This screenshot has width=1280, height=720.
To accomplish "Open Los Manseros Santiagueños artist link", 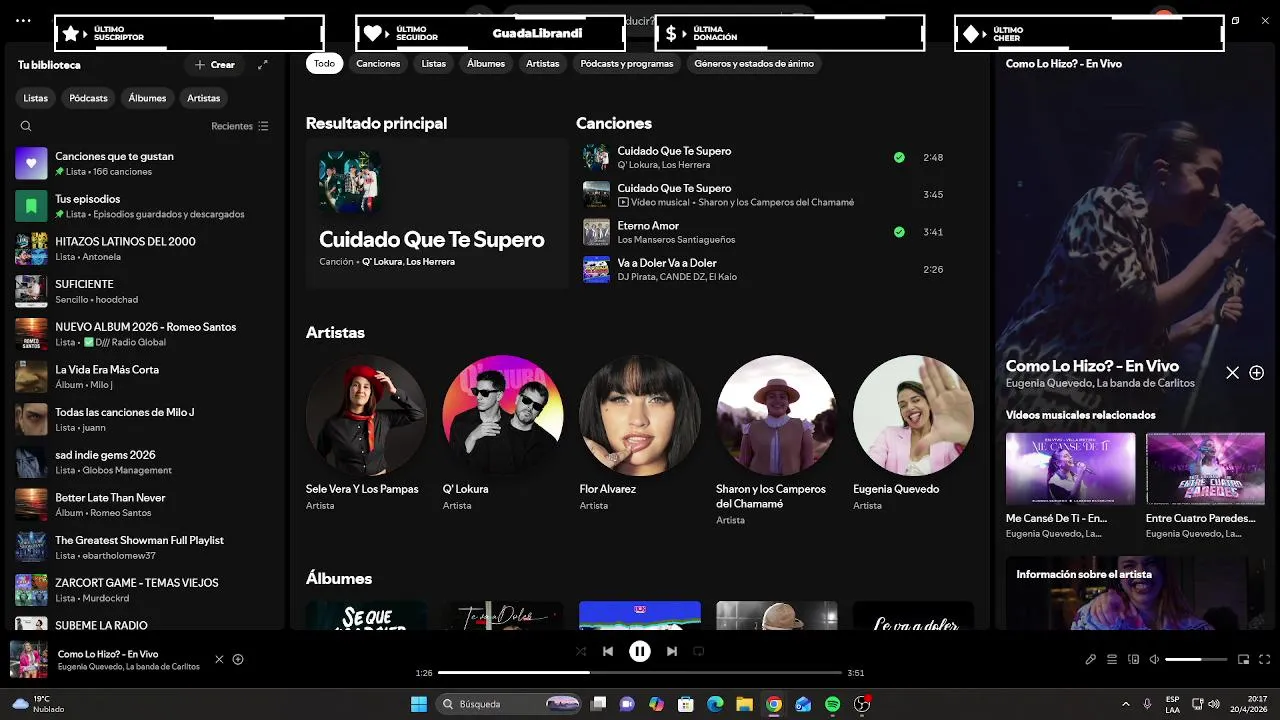I will [x=676, y=240].
